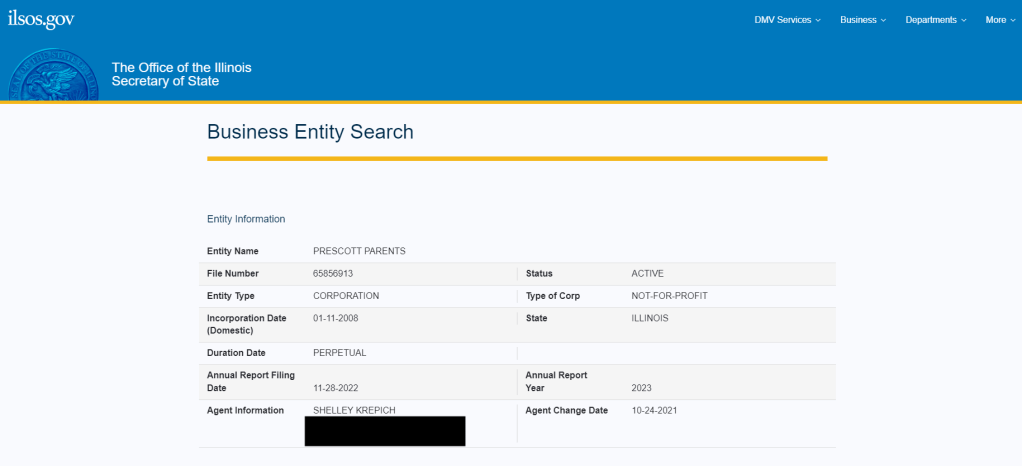This screenshot has height=466, width=1022.
Task: Click the file number 65856913
Action: (x=333, y=273)
